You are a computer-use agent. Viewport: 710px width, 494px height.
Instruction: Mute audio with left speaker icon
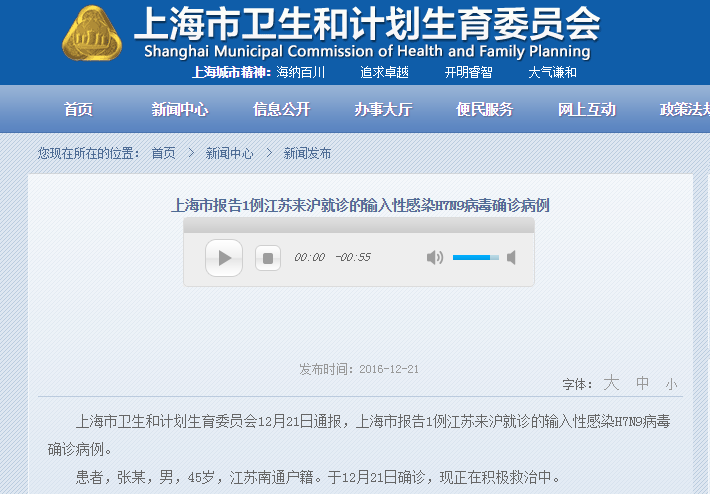tap(435, 258)
